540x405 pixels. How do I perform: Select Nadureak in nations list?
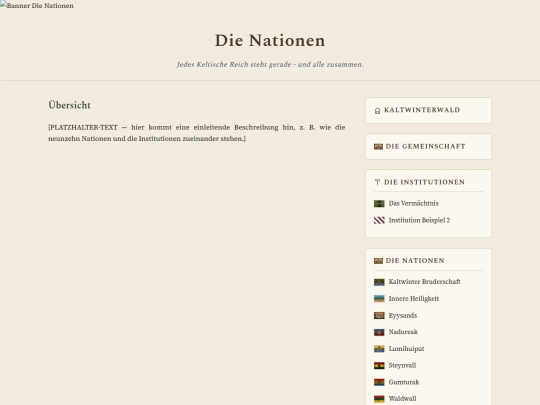[403, 332]
